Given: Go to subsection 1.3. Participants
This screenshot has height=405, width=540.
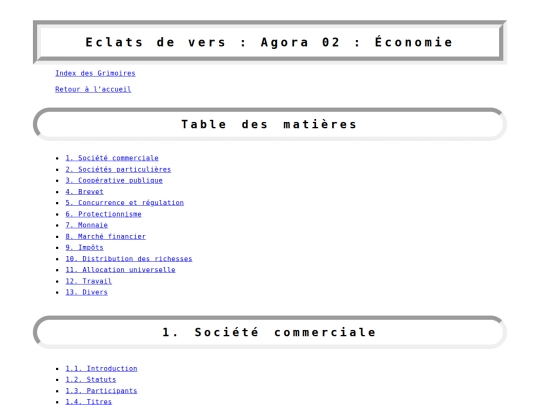Looking at the screenshot, I should click(101, 391).
